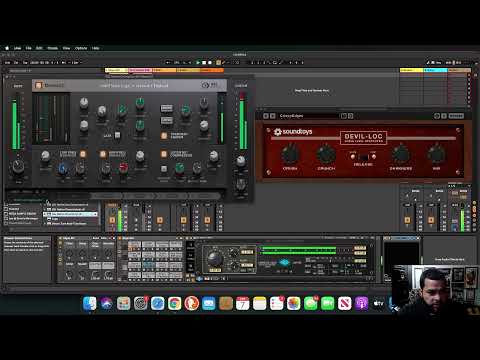
Task: Click the stop button in the transport
Action: click(204, 62)
